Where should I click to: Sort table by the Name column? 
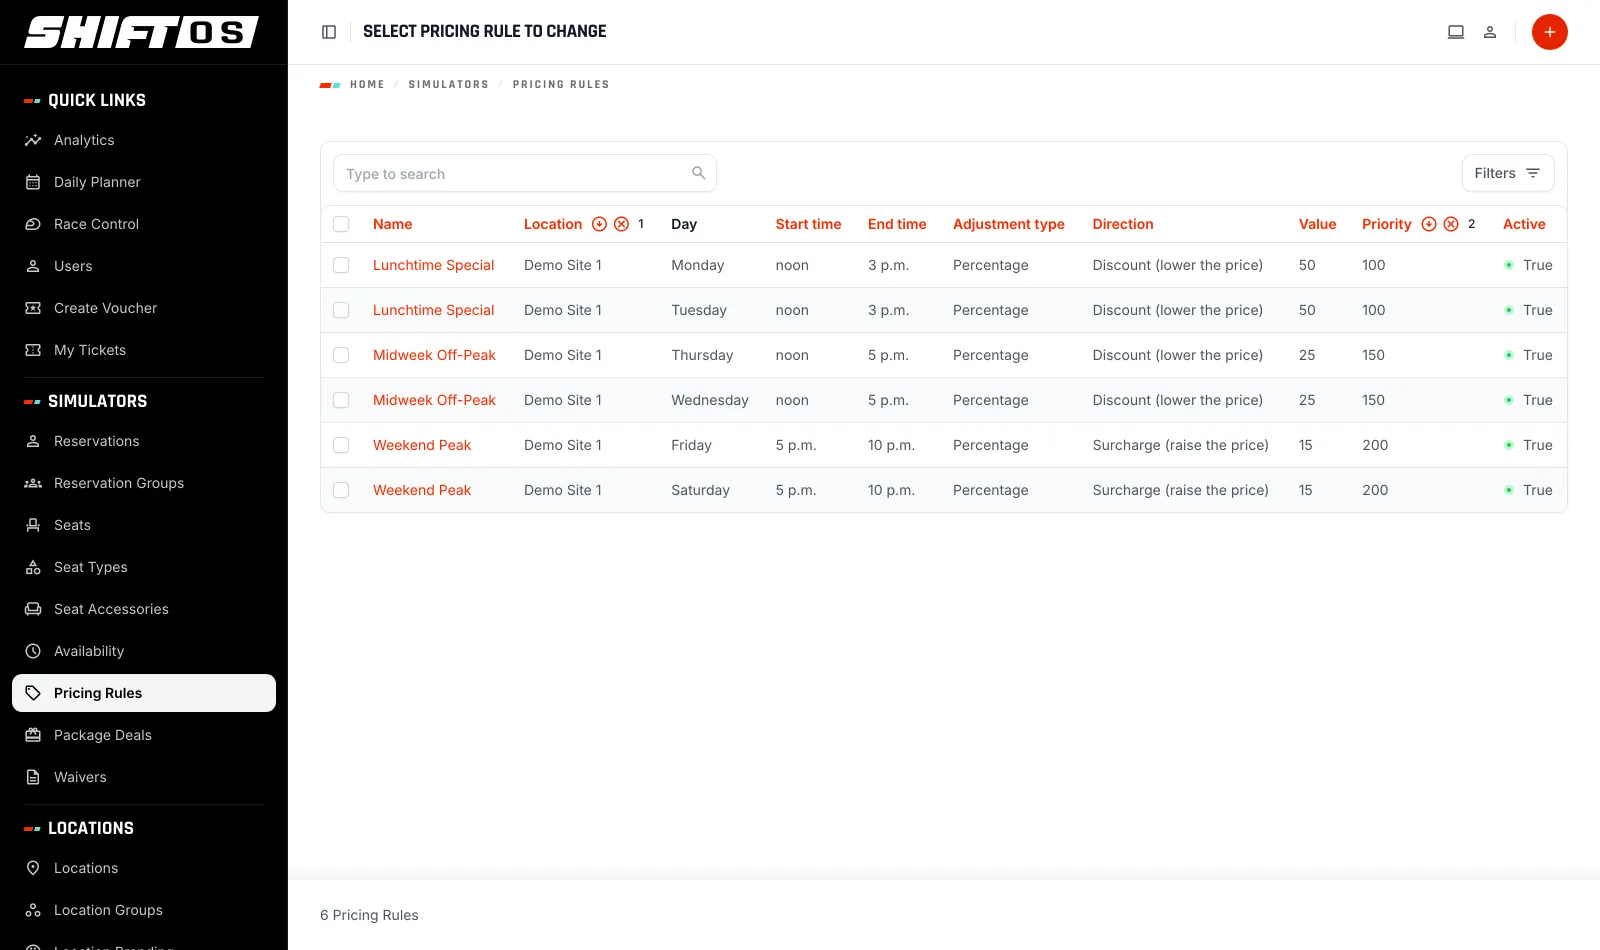(x=392, y=224)
